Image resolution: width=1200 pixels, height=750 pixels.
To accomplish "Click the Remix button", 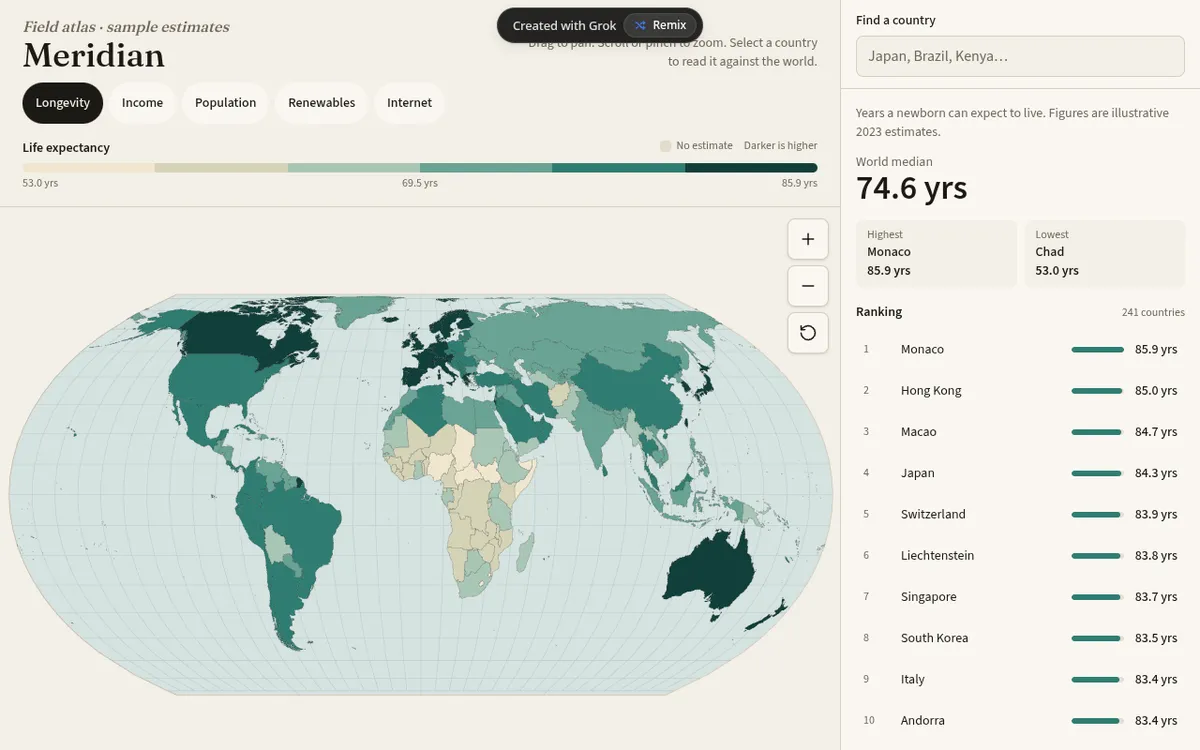I will (x=660, y=25).
